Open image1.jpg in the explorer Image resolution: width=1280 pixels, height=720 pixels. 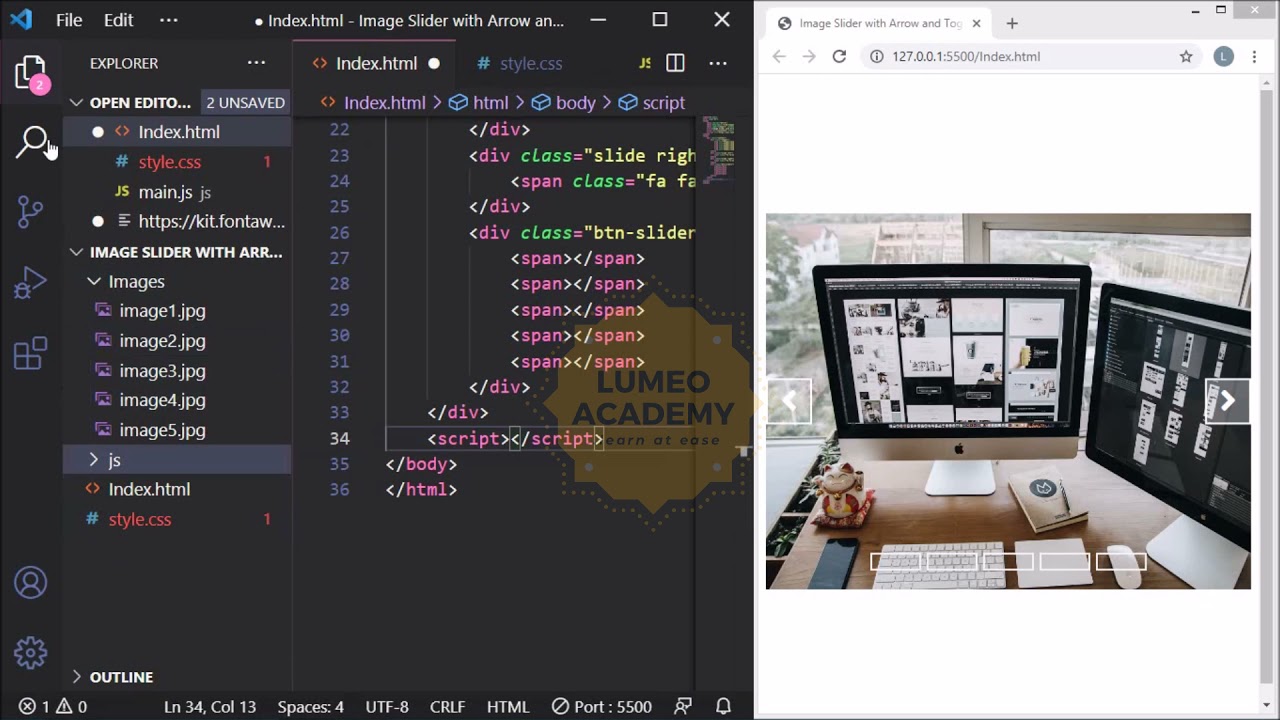[162, 311]
